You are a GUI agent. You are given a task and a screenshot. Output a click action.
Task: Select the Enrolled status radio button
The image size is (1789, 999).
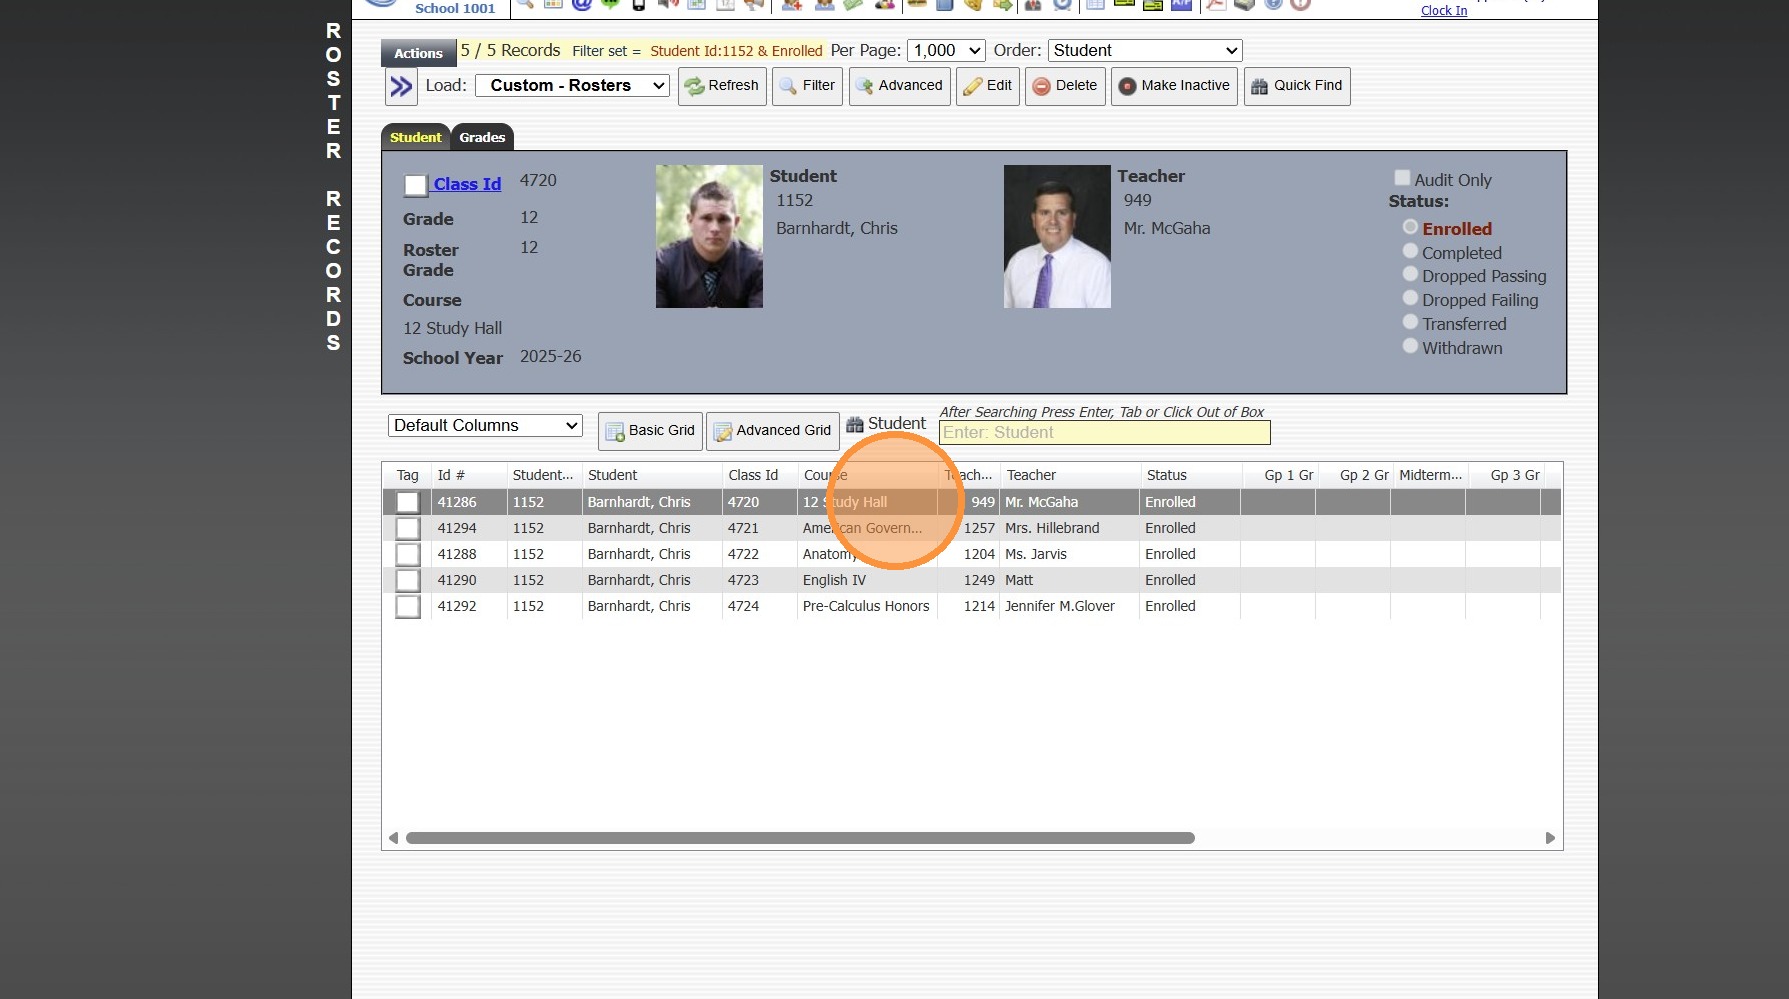1410,227
